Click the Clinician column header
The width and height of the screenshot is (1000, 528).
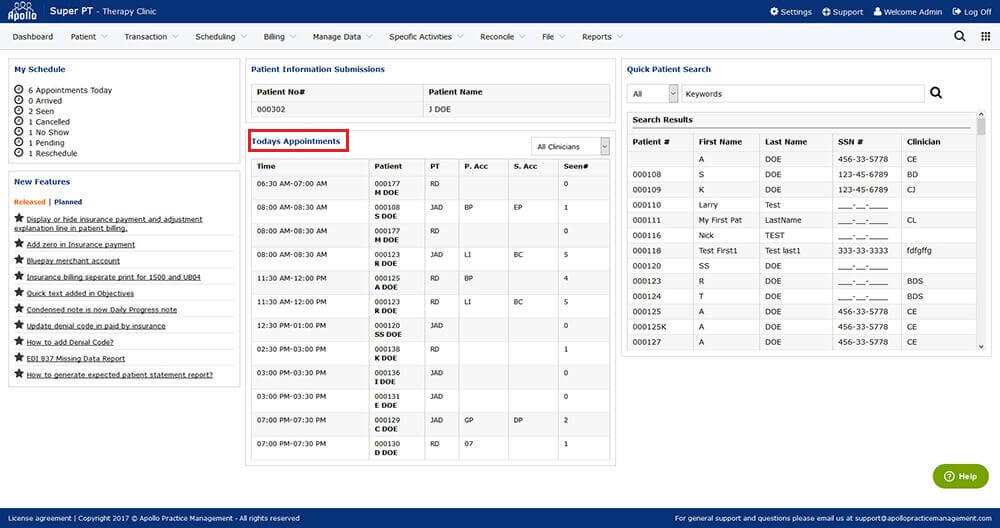pyautogui.click(x=923, y=142)
